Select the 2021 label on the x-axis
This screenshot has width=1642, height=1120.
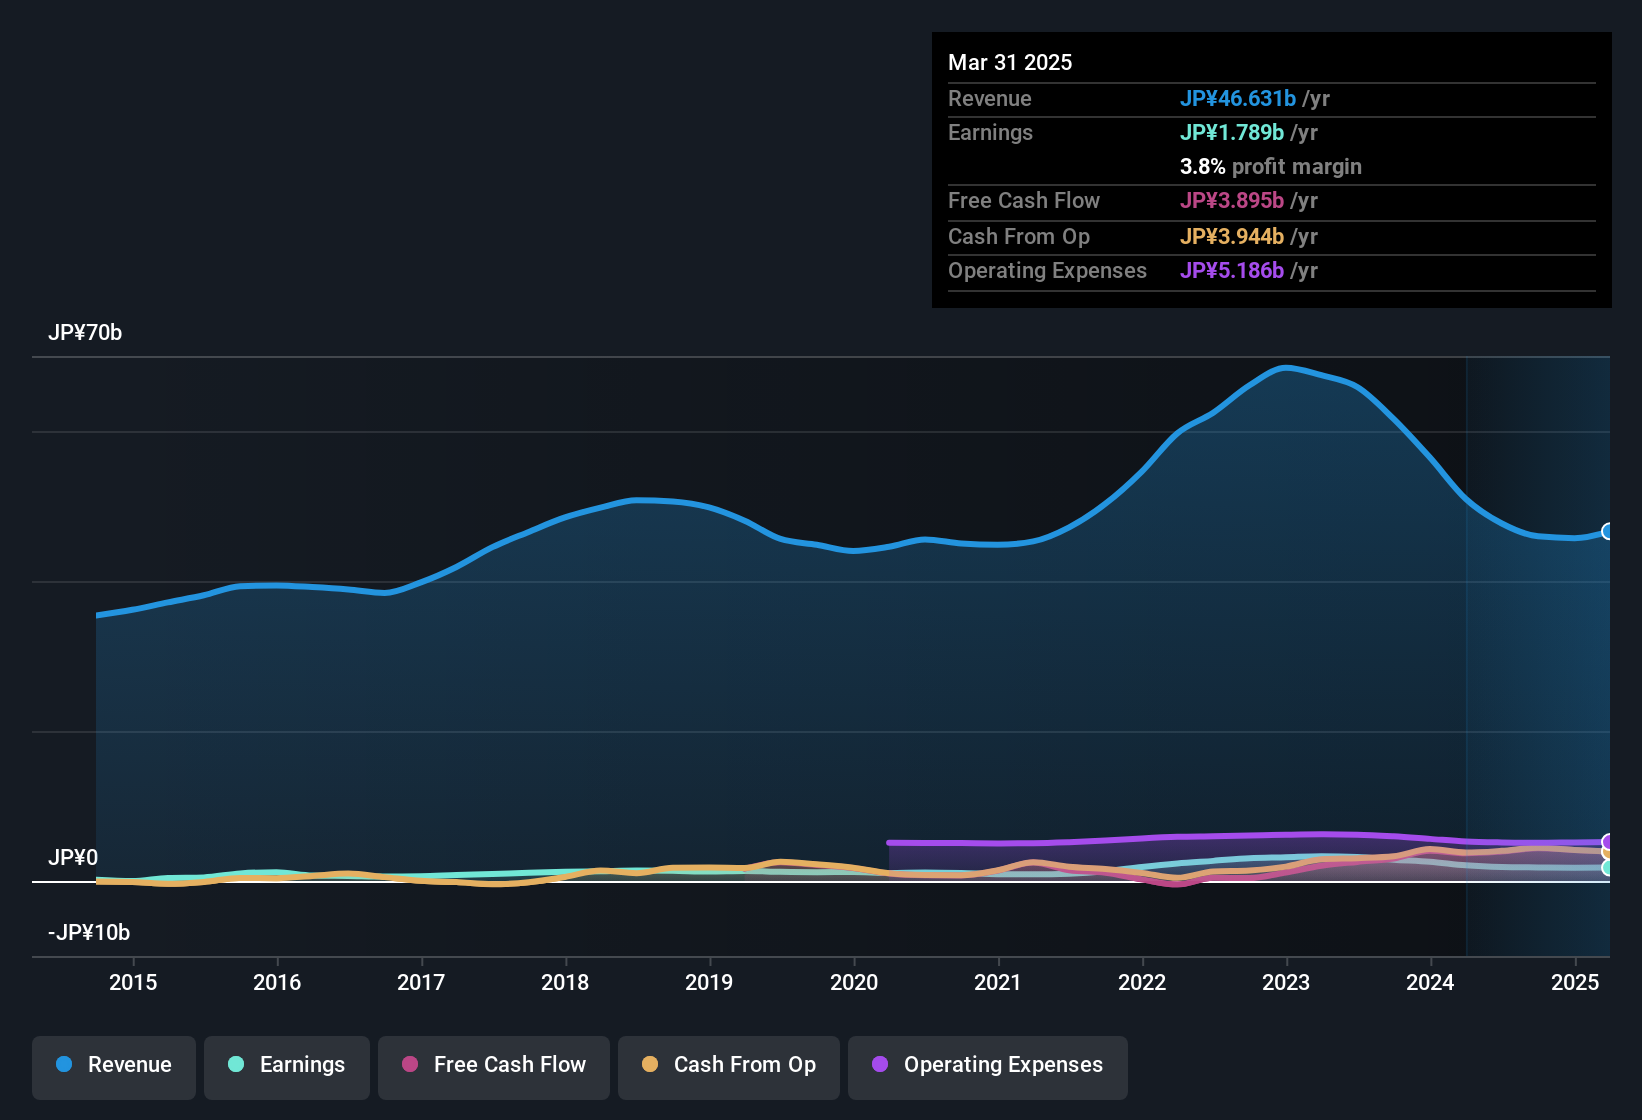(998, 982)
